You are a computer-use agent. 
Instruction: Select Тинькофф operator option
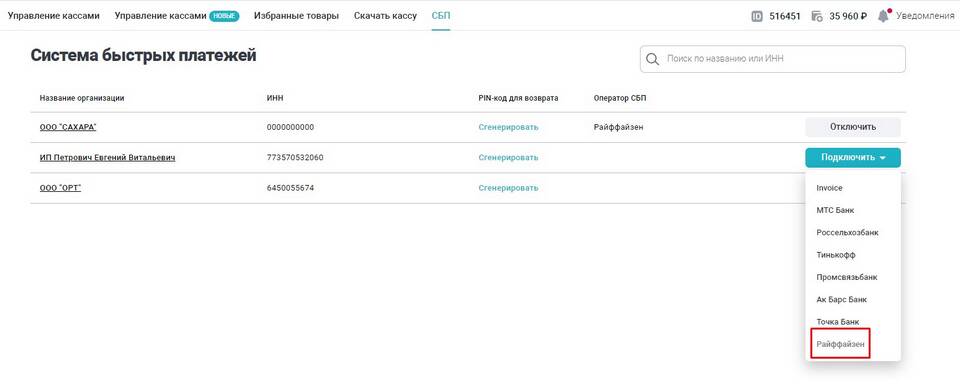pos(836,255)
